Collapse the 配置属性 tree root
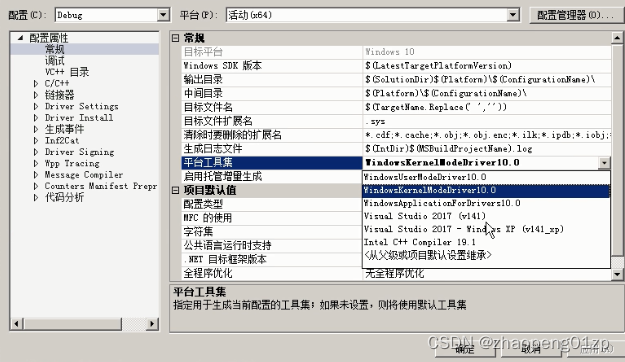The image size is (625, 362). [20, 38]
